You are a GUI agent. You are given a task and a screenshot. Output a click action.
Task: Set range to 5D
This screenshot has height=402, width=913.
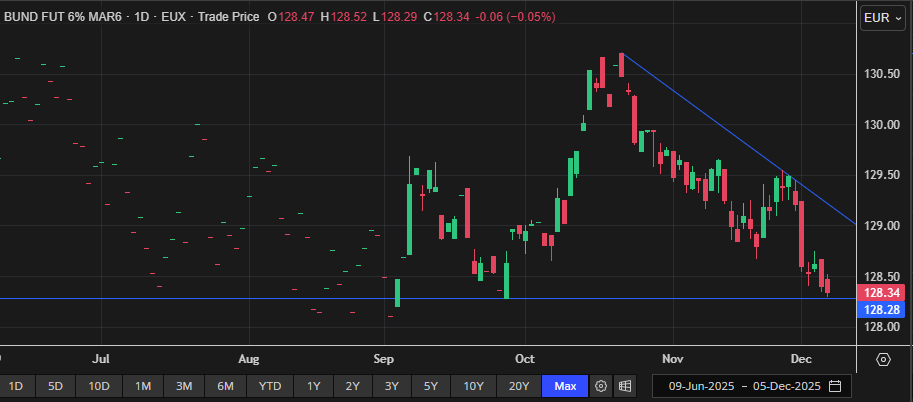55,386
